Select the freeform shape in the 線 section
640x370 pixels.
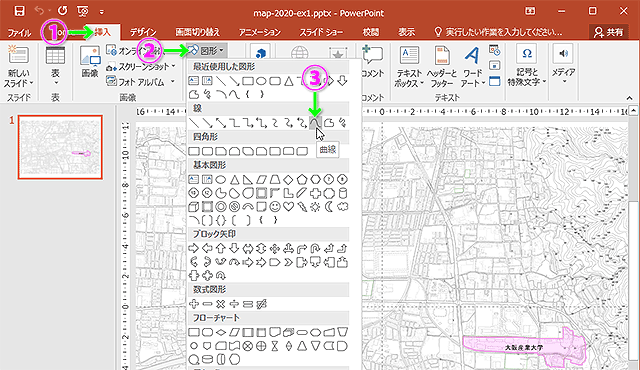pos(329,122)
